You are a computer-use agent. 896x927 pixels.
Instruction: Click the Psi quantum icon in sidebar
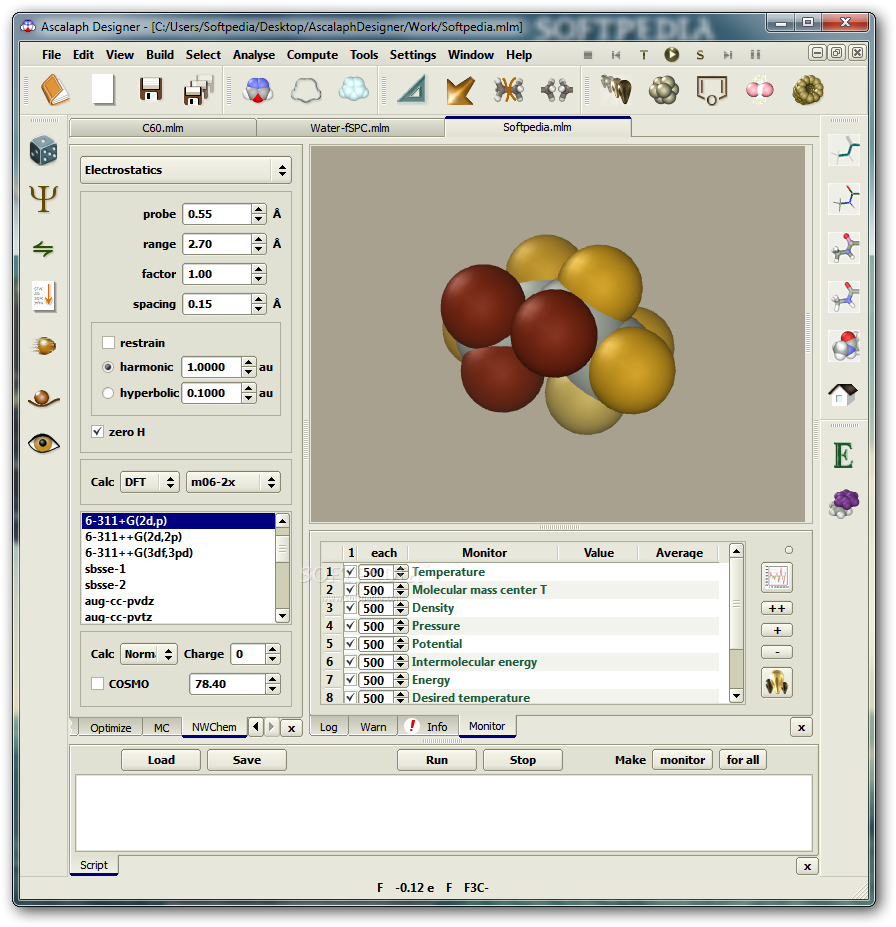(x=44, y=199)
